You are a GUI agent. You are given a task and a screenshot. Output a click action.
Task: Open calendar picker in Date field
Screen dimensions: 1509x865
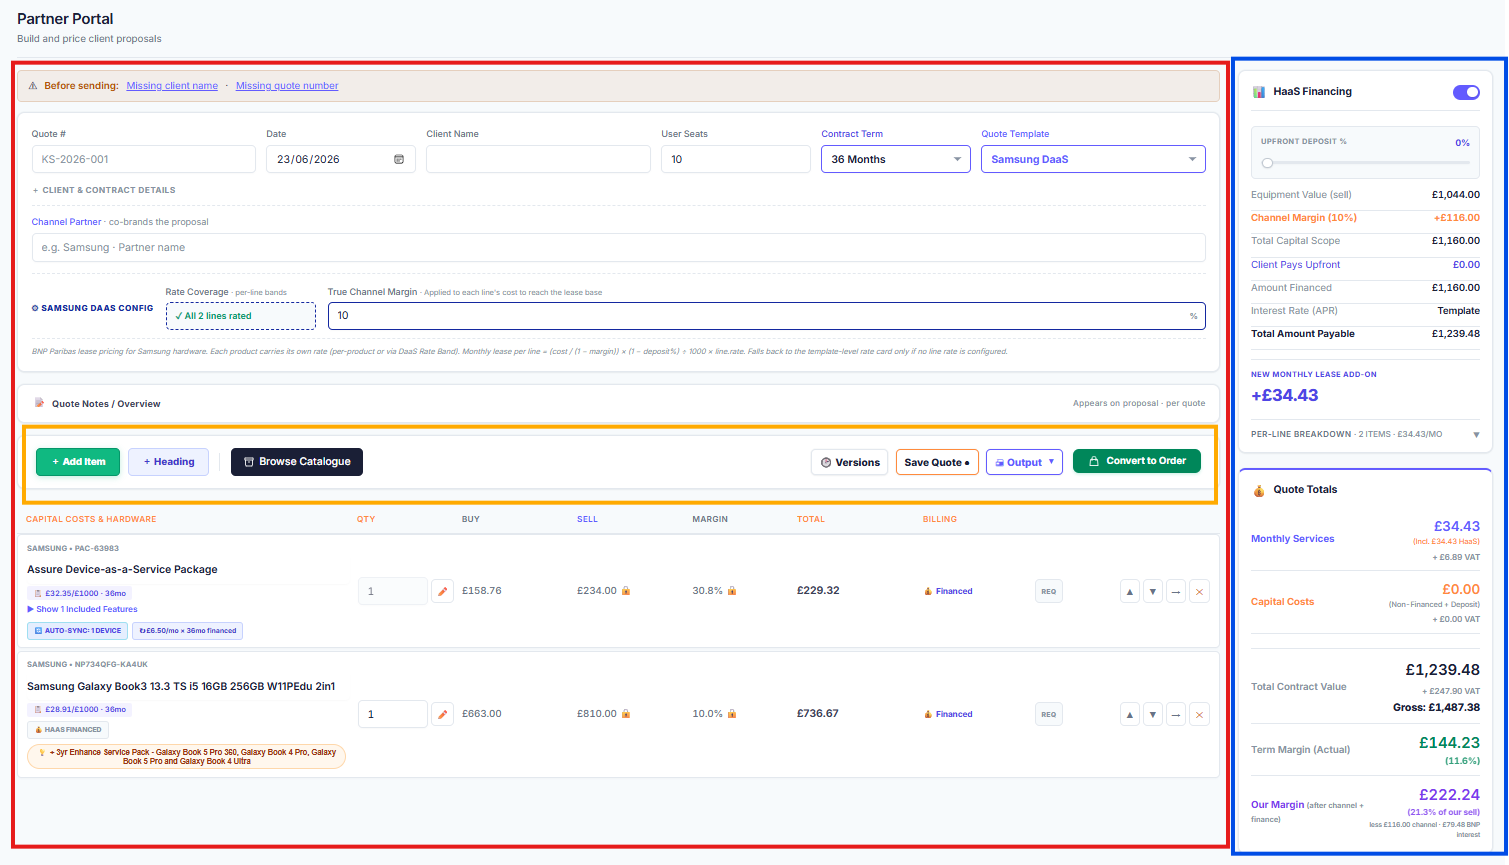coord(399,159)
